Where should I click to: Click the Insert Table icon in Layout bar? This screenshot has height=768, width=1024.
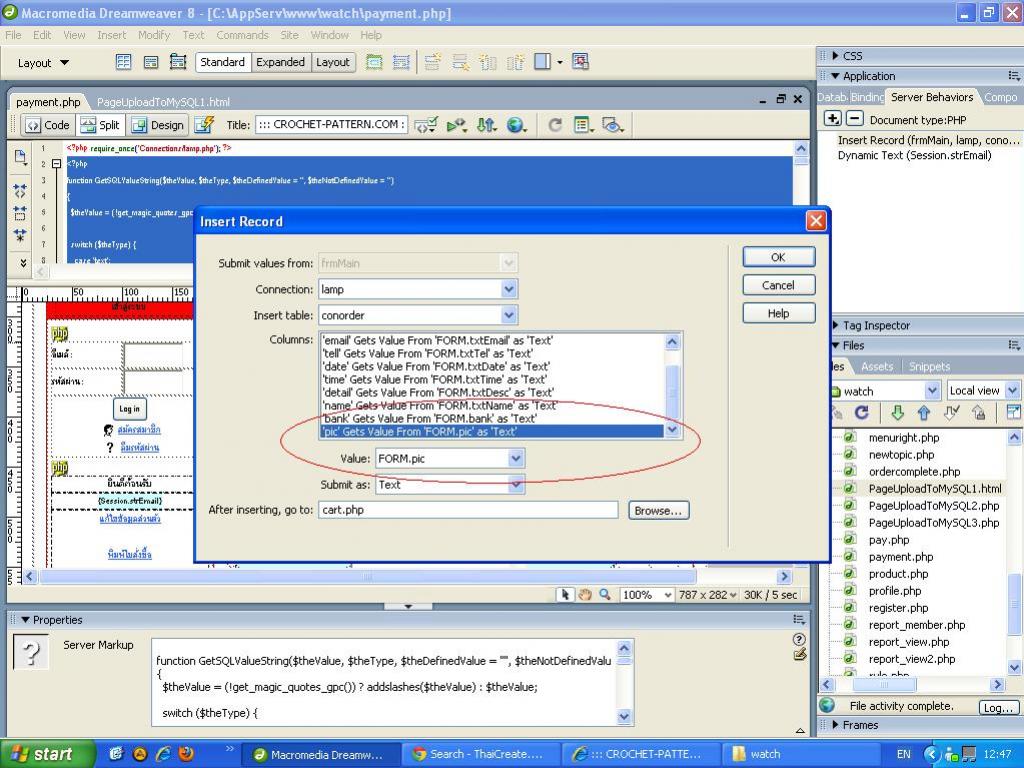[123, 62]
